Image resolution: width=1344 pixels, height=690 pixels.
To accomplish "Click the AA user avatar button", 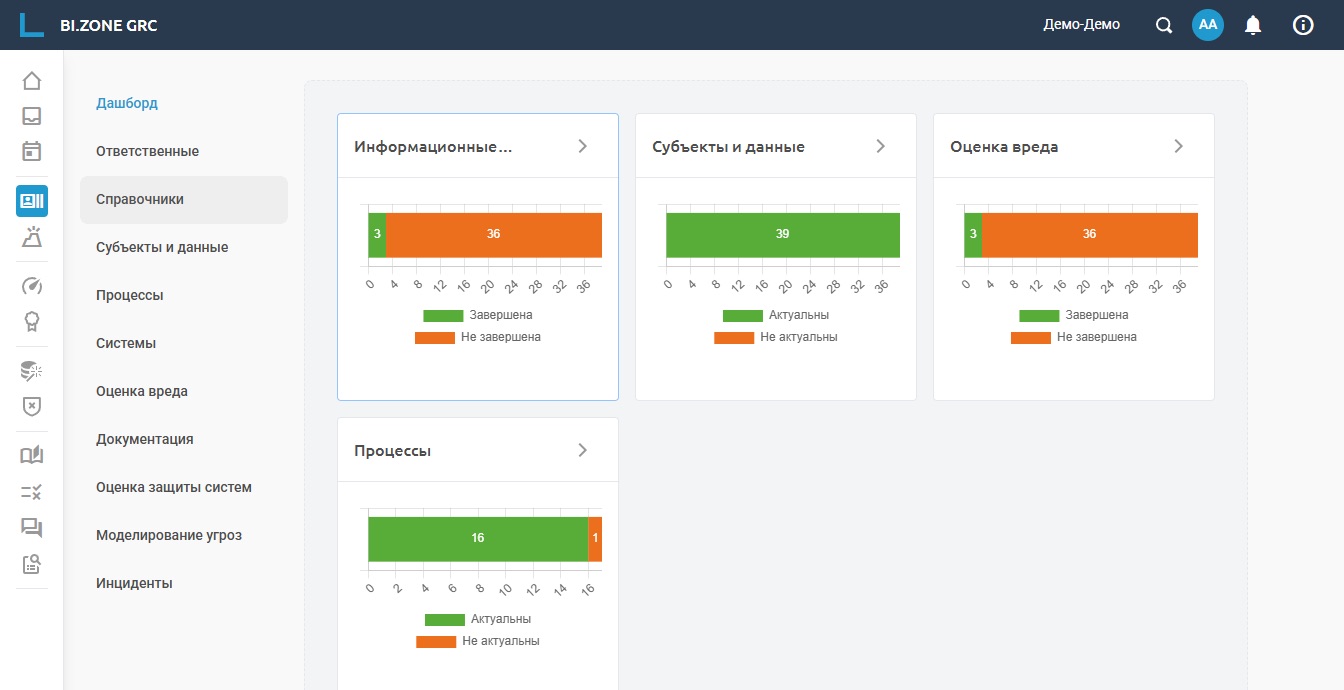I will (1208, 25).
